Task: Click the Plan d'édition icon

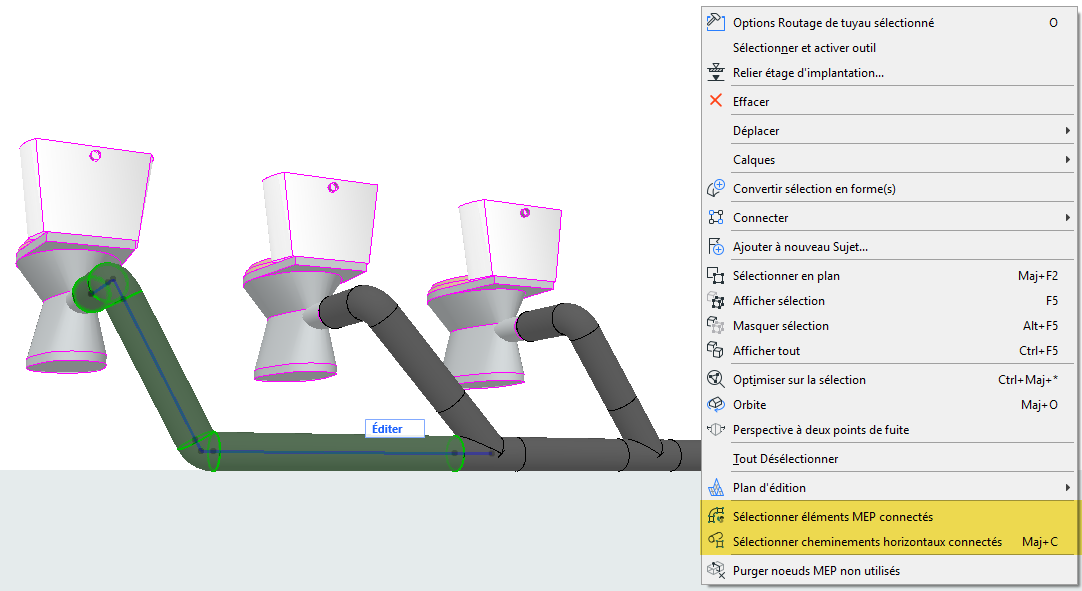Action: (x=716, y=487)
